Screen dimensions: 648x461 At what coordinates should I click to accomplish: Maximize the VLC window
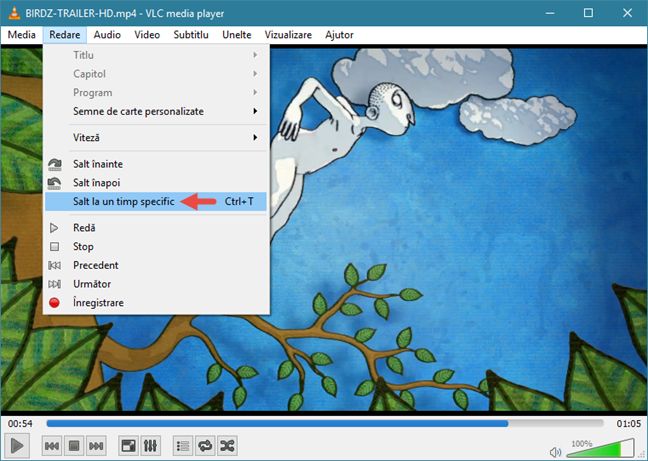coord(588,13)
